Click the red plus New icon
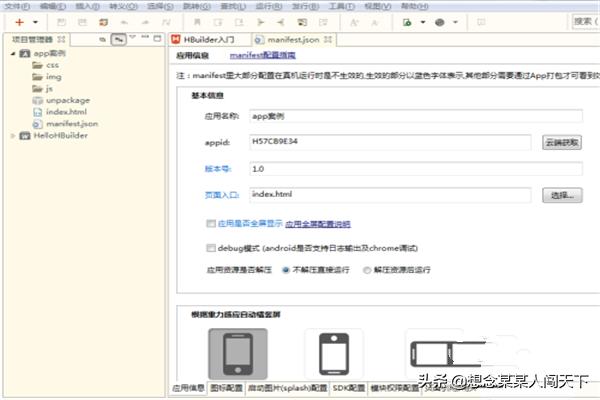Screen dimensions: 600x400 pyautogui.click(x=20, y=21)
